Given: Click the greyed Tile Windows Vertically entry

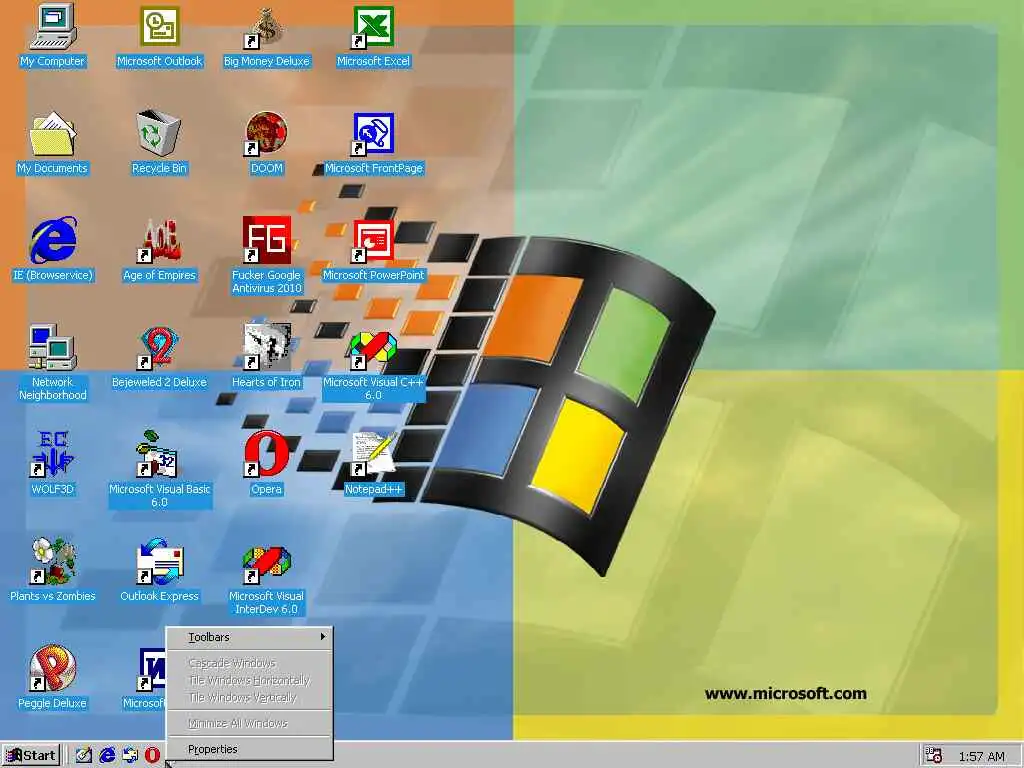Looking at the screenshot, I should pyautogui.click(x=250, y=697).
